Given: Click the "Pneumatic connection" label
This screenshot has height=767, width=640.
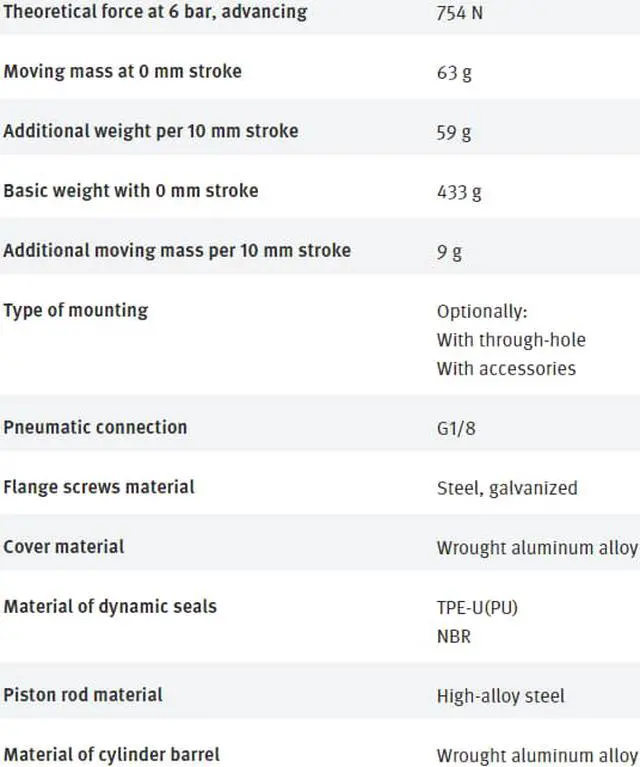Looking at the screenshot, I should pos(95,427).
